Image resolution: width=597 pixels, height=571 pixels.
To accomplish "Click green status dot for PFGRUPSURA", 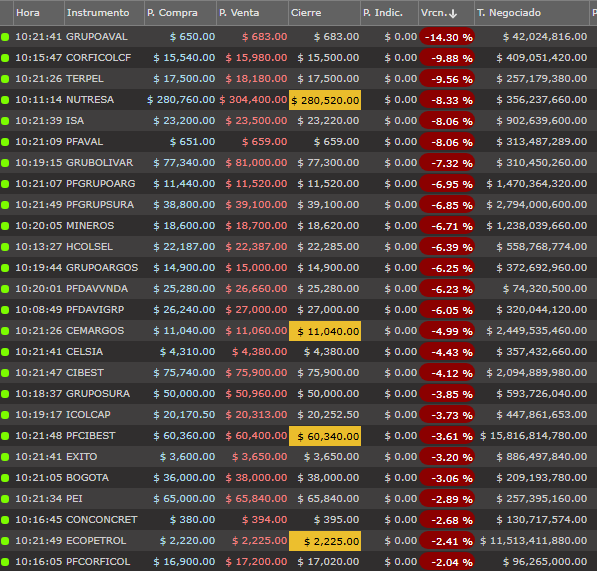I will (5, 205).
